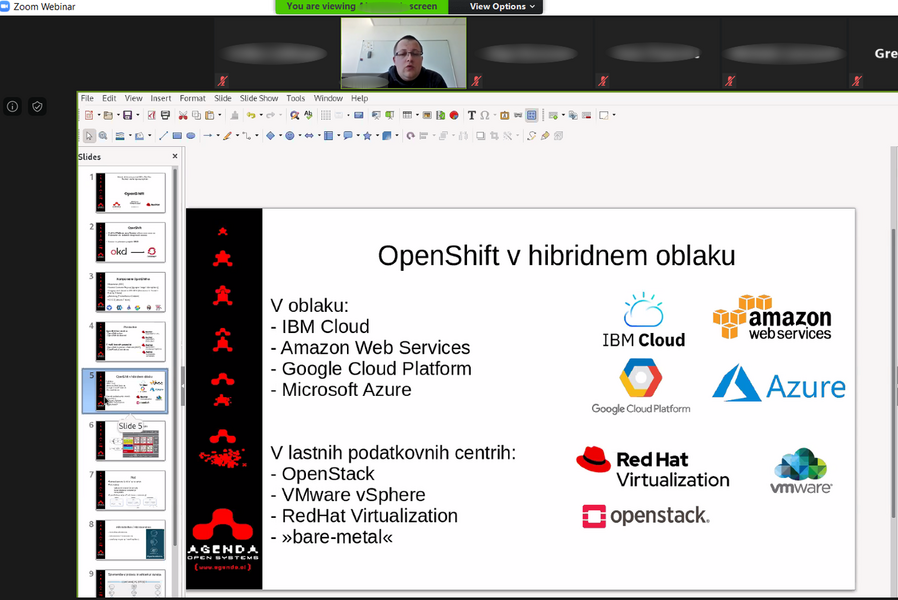Open the Format menu

tap(192, 98)
